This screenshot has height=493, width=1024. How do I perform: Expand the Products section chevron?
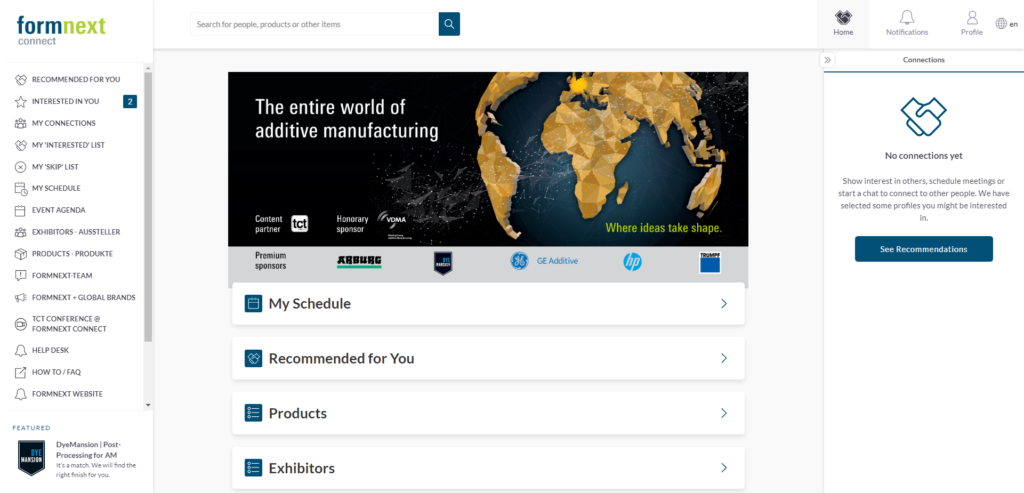click(724, 413)
